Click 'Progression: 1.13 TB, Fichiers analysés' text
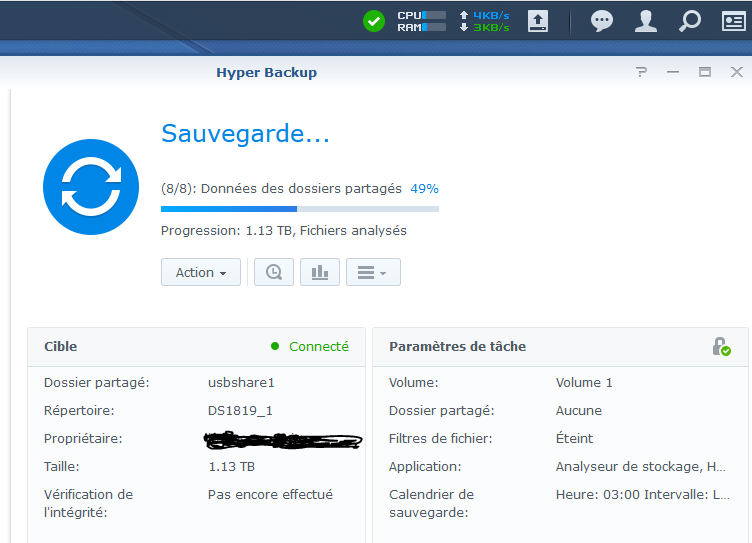Screen dimensions: 752x543 pyautogui.click(x=284, y=231)
